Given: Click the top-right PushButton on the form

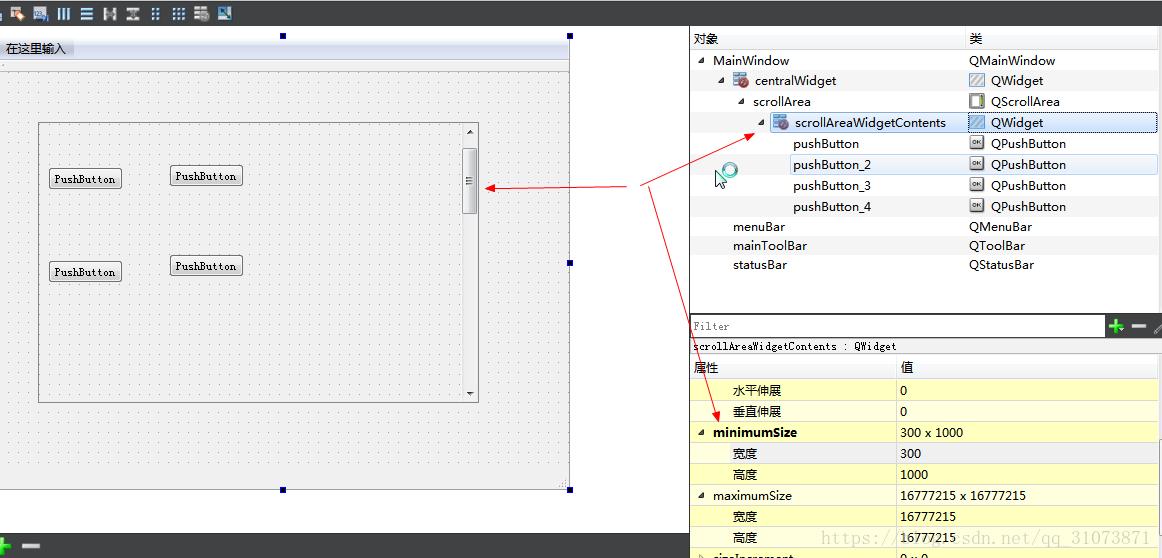Looking at the screenshot, I should point(206,176).
